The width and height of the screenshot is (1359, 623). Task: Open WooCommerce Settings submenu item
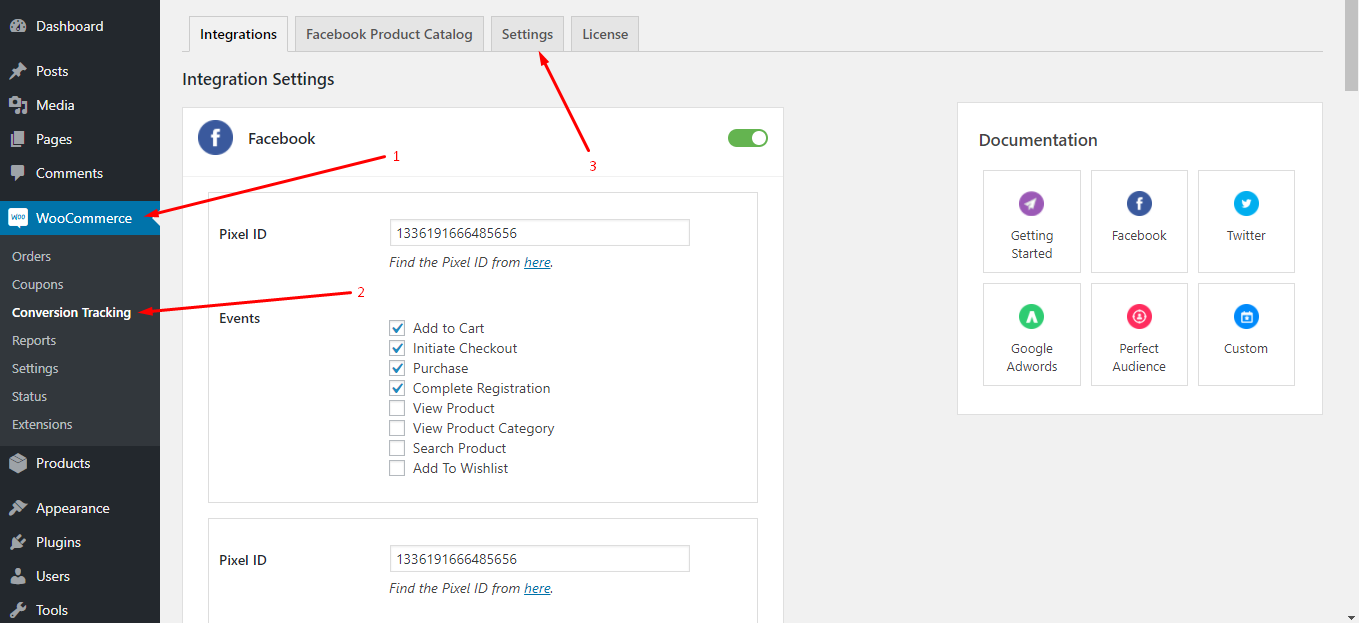tap(35, 368)
